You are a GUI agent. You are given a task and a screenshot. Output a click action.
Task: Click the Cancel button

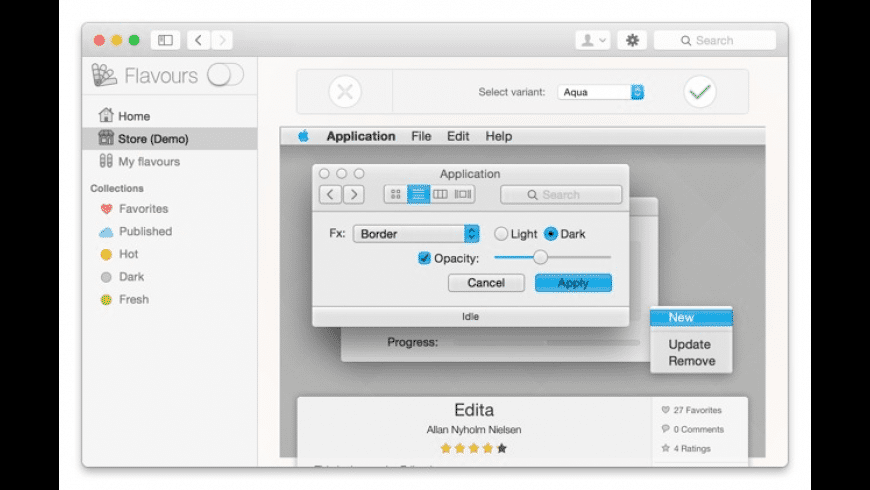tap(486, 283)
